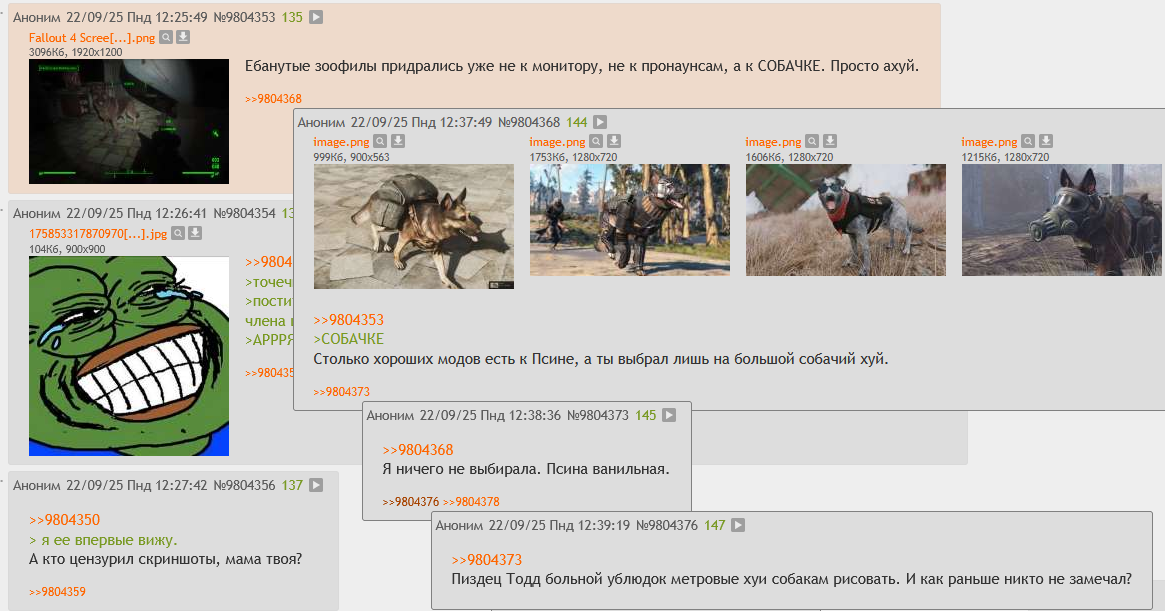Click reply link >>9804376 under post 9804373
1165x611 pixels.
coord(411,502)
